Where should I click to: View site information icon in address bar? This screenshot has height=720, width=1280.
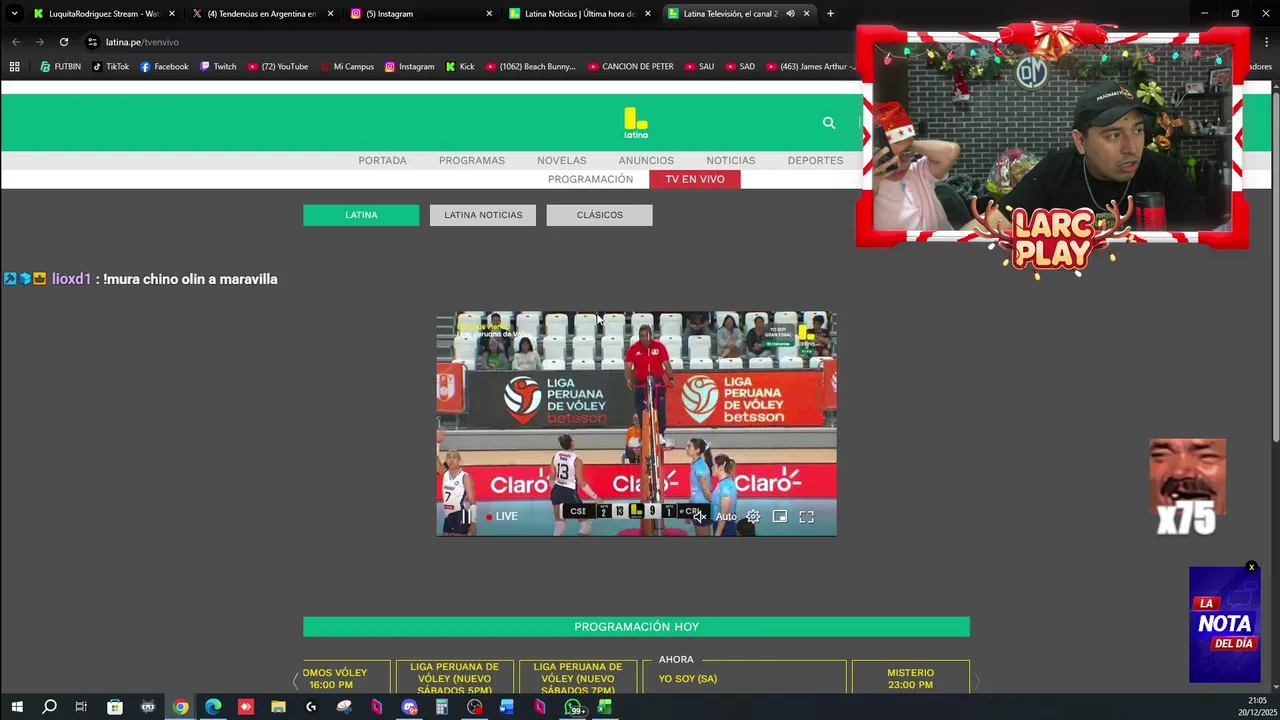pos(92,42)
